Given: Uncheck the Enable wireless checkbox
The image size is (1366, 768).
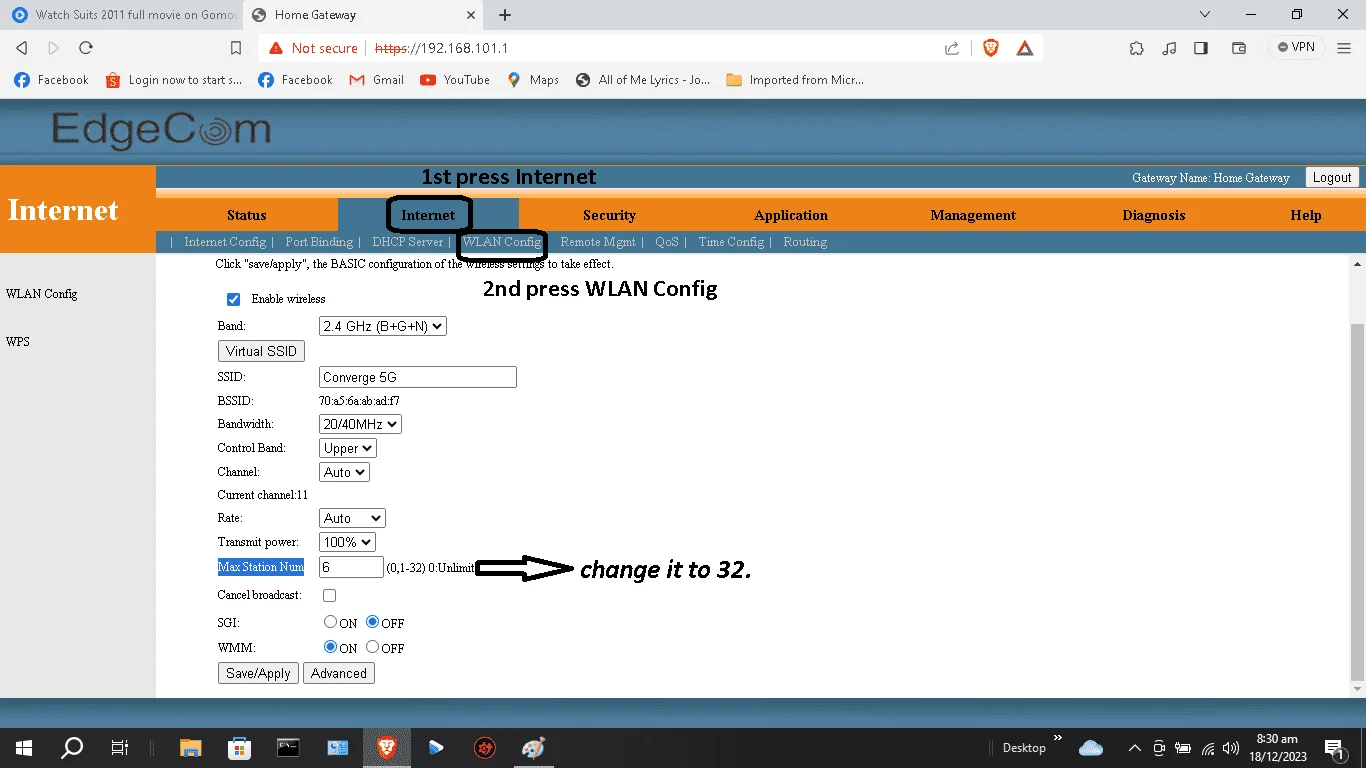Looking at the screenshot, I should coord(234,299).
